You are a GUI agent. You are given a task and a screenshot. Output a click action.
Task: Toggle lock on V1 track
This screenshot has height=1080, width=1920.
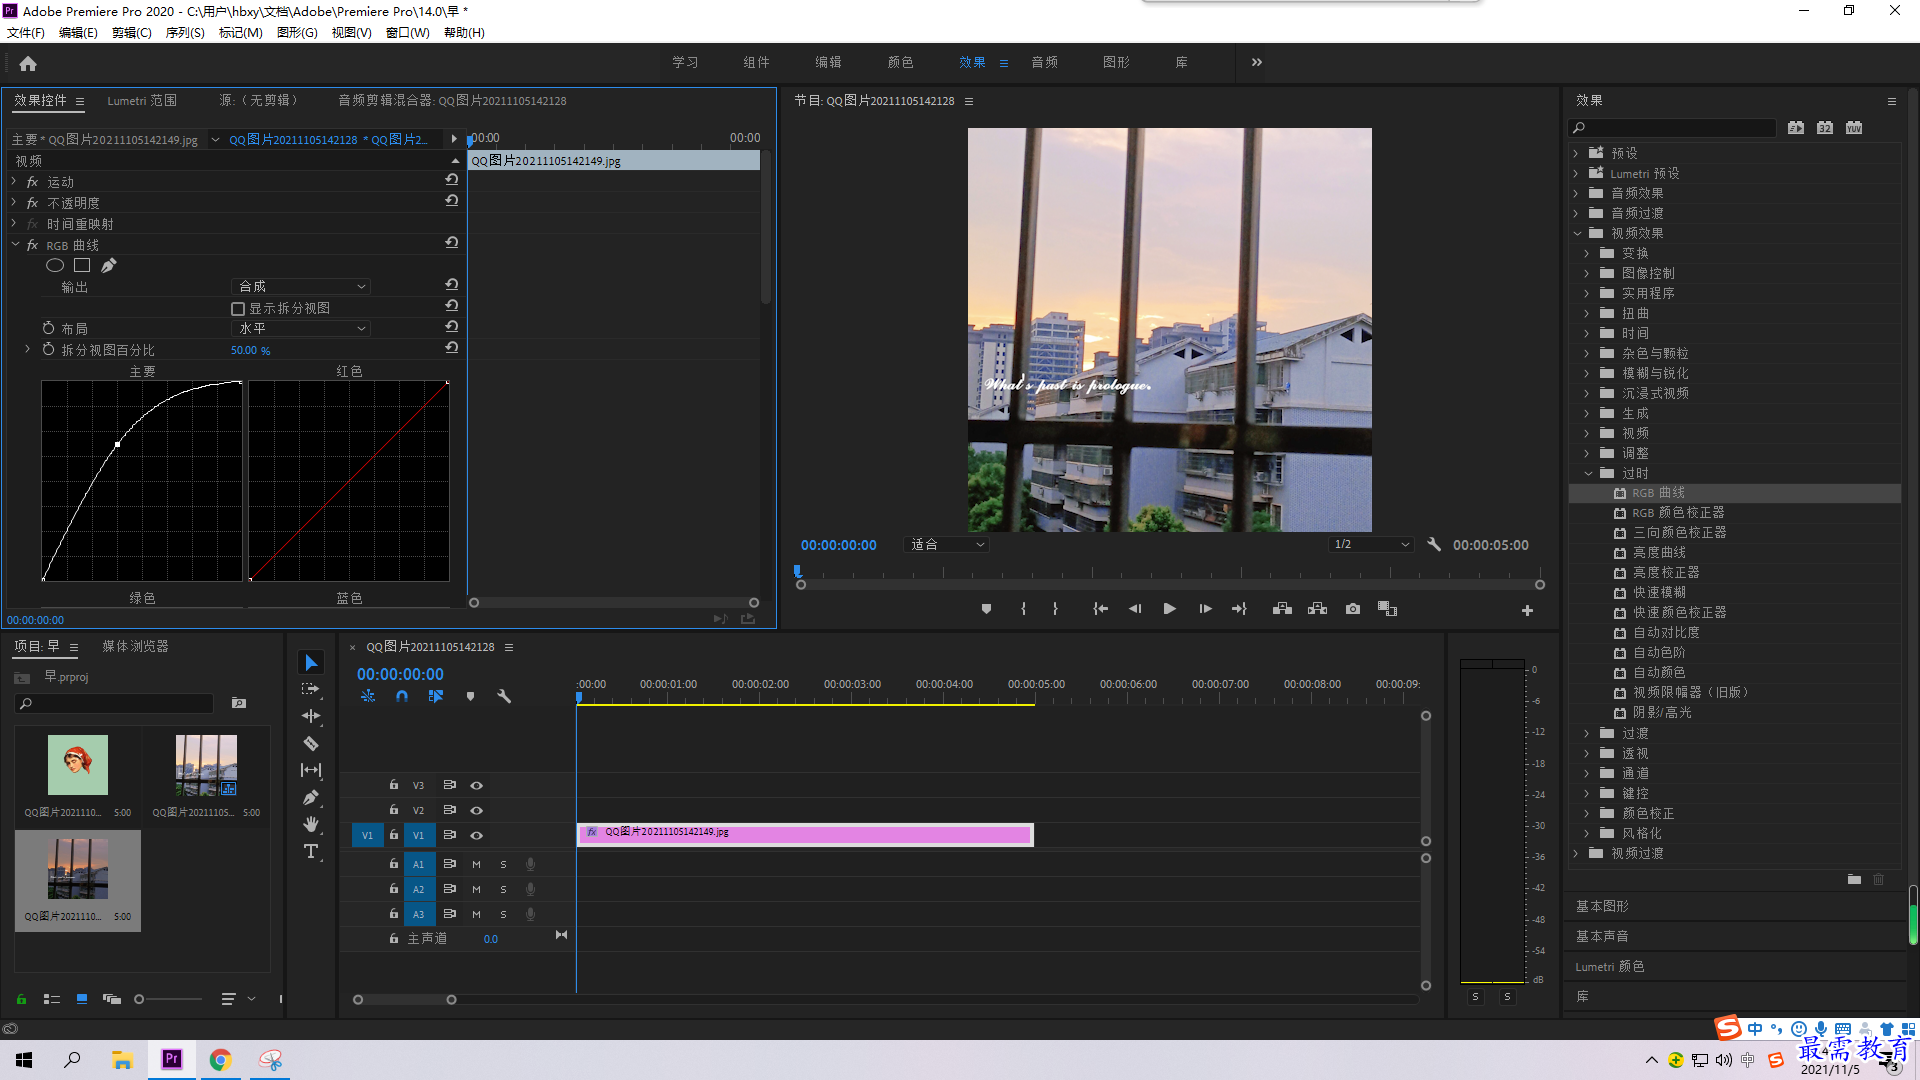point(394,834)
